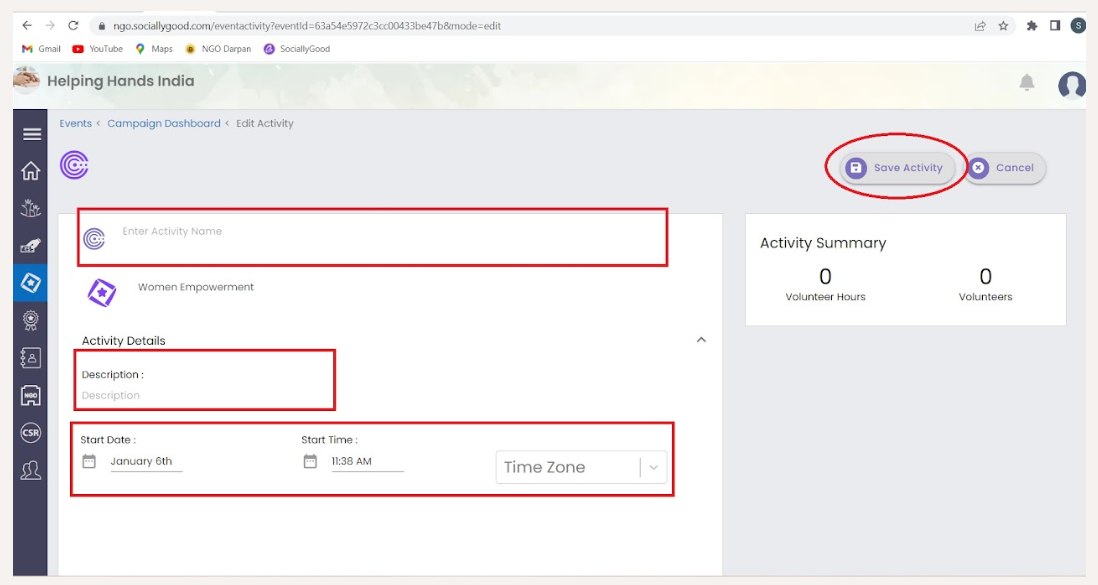Viewport: 1098px width, 585px height.
Task: Click the contacts book sidebar icon
Action: tap(31, 358)
